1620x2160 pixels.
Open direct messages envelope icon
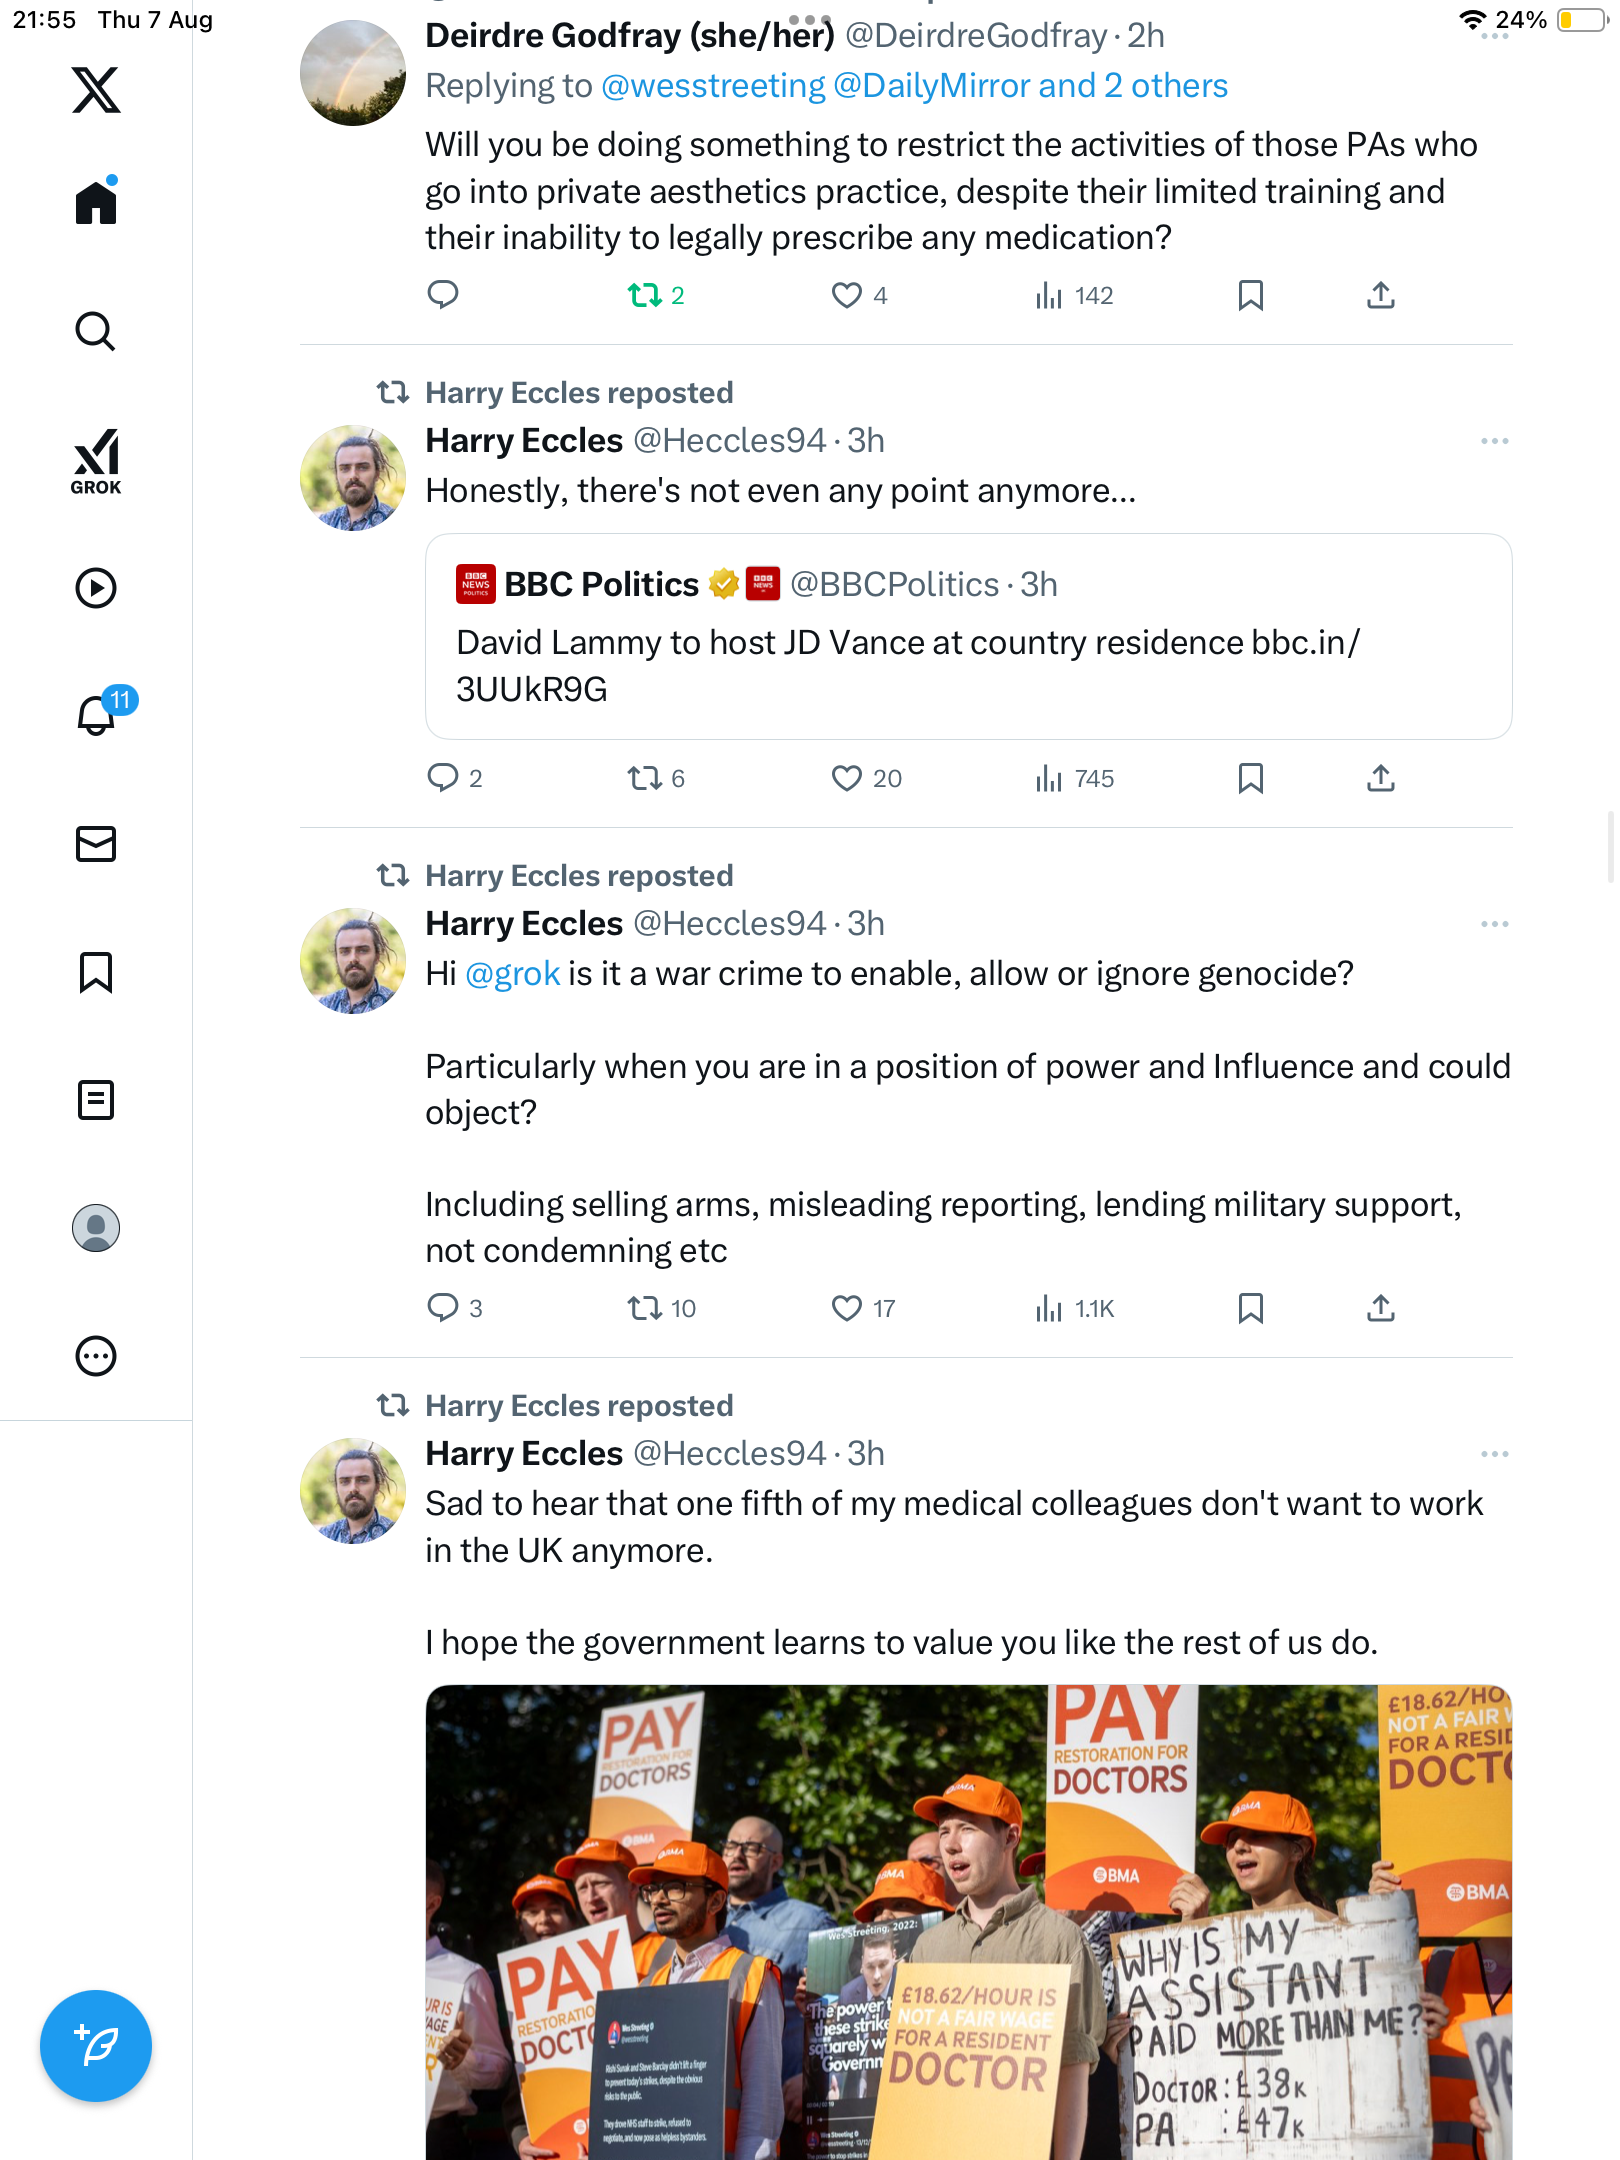96,844
